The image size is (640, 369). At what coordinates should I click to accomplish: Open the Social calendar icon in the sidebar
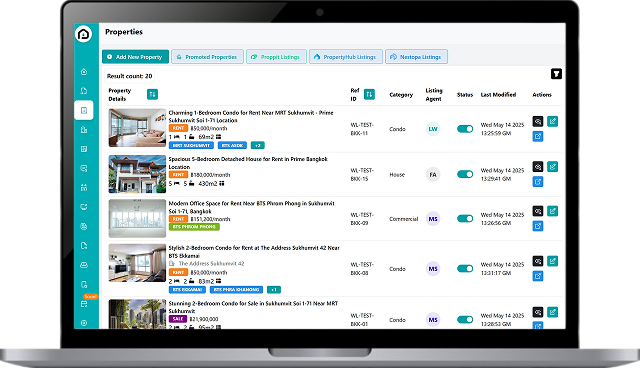[84, 304]
